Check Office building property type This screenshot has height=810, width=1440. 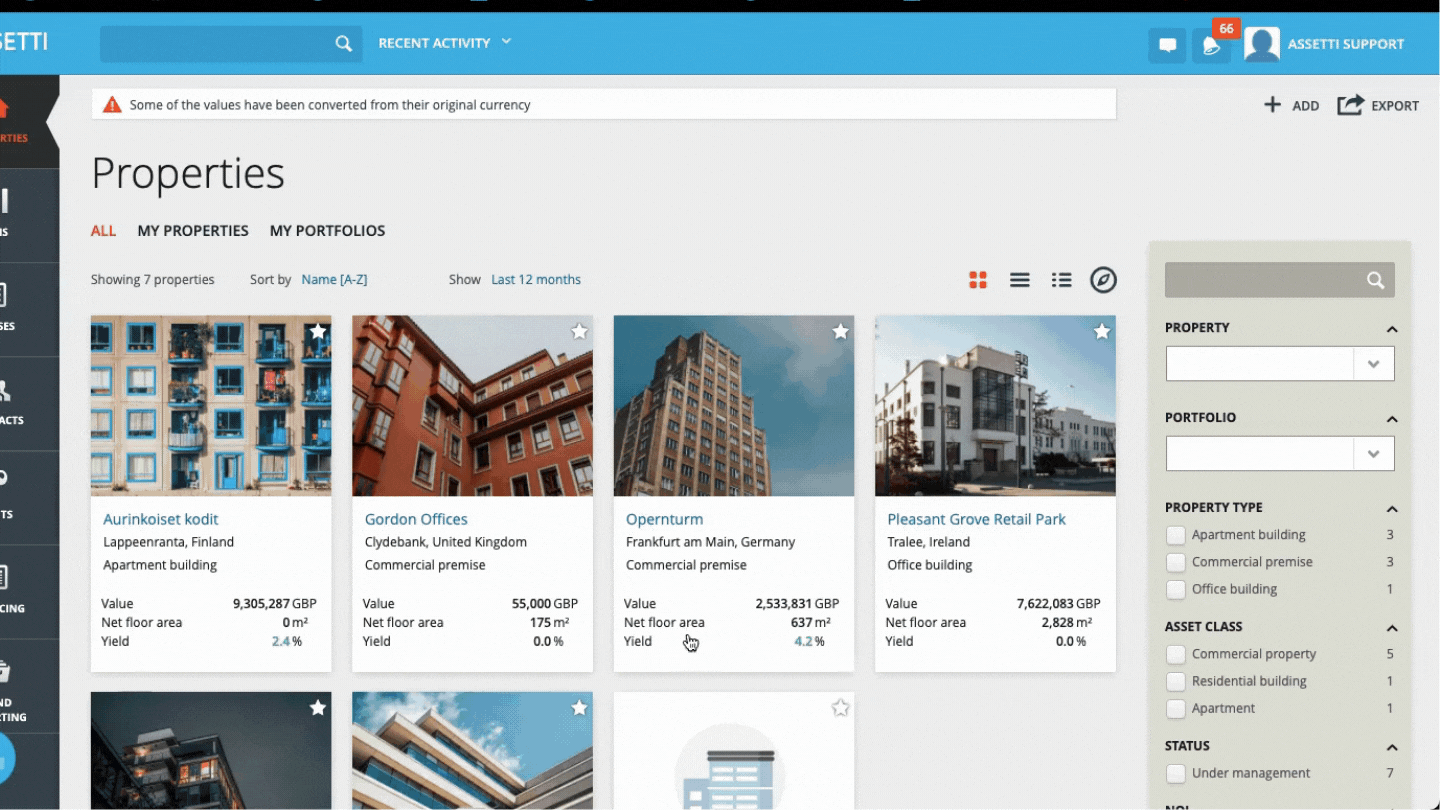click(1176, 589)
